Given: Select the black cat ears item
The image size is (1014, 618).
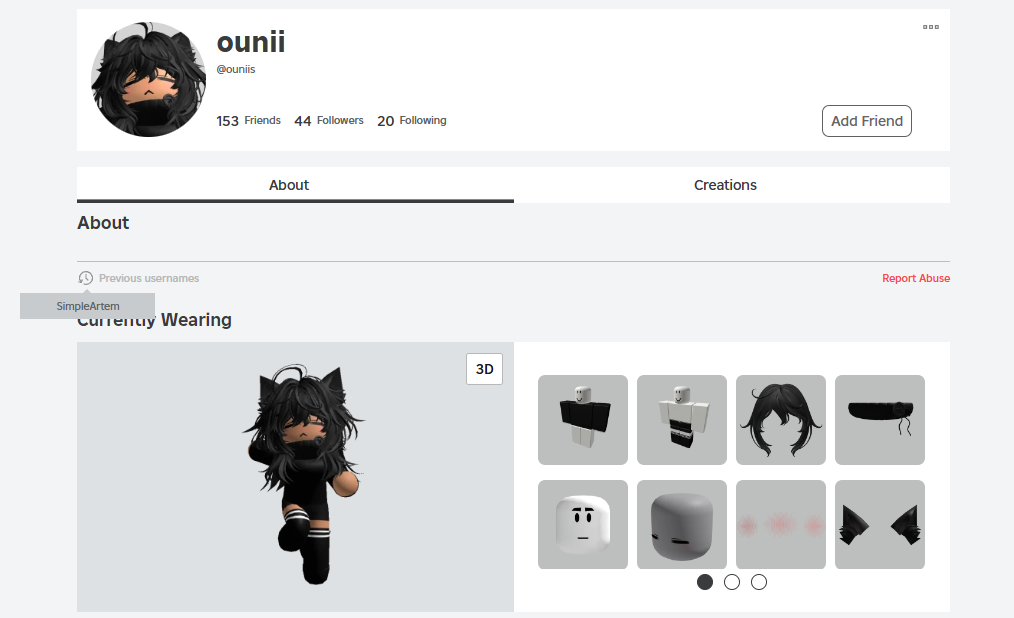Looking at the screenshot, I should click(879, 524).
